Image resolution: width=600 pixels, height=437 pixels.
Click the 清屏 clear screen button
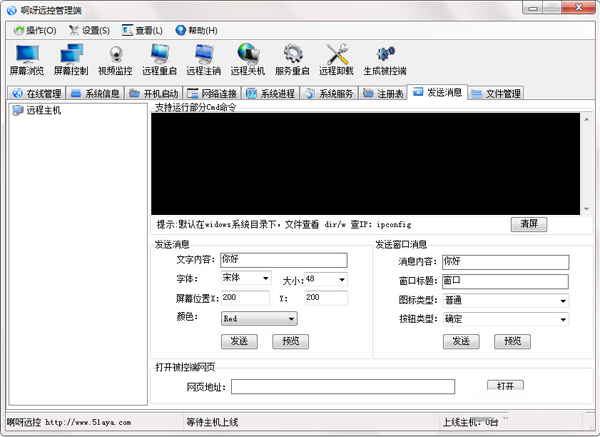click(529, 224)
